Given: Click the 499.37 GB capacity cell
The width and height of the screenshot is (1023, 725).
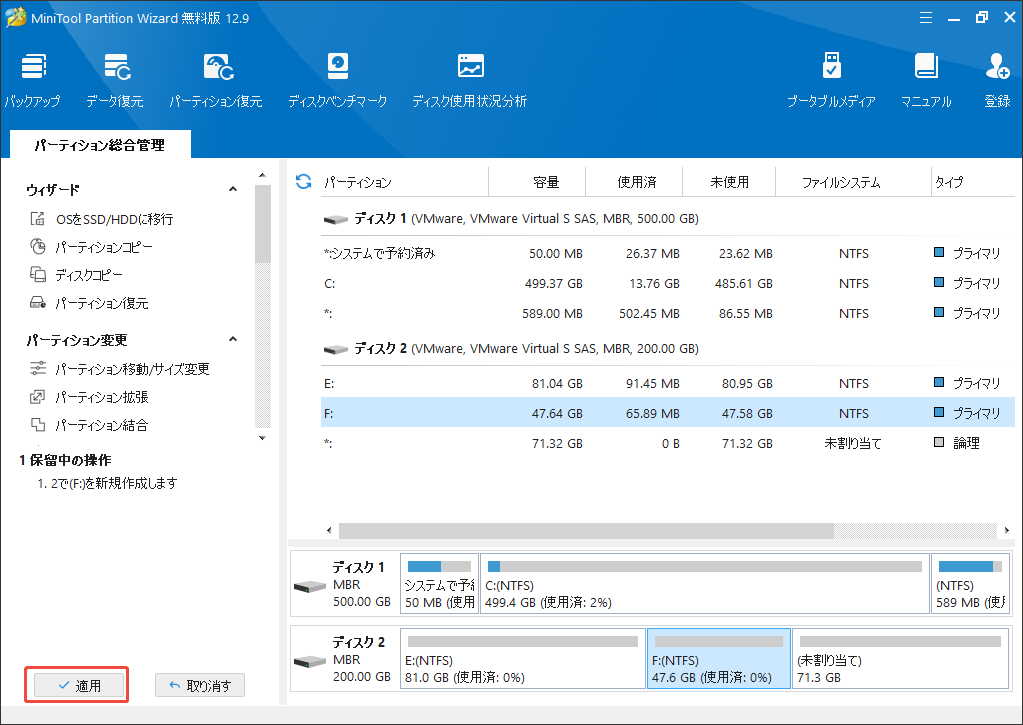Looking at the screenshot, I should [554, 283].
